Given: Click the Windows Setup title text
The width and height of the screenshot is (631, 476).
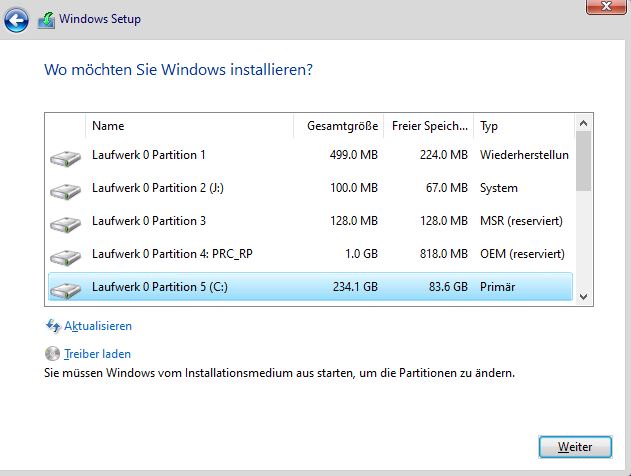Looking at the screenshot, I should pyautogui.click(x=100, y=19).
